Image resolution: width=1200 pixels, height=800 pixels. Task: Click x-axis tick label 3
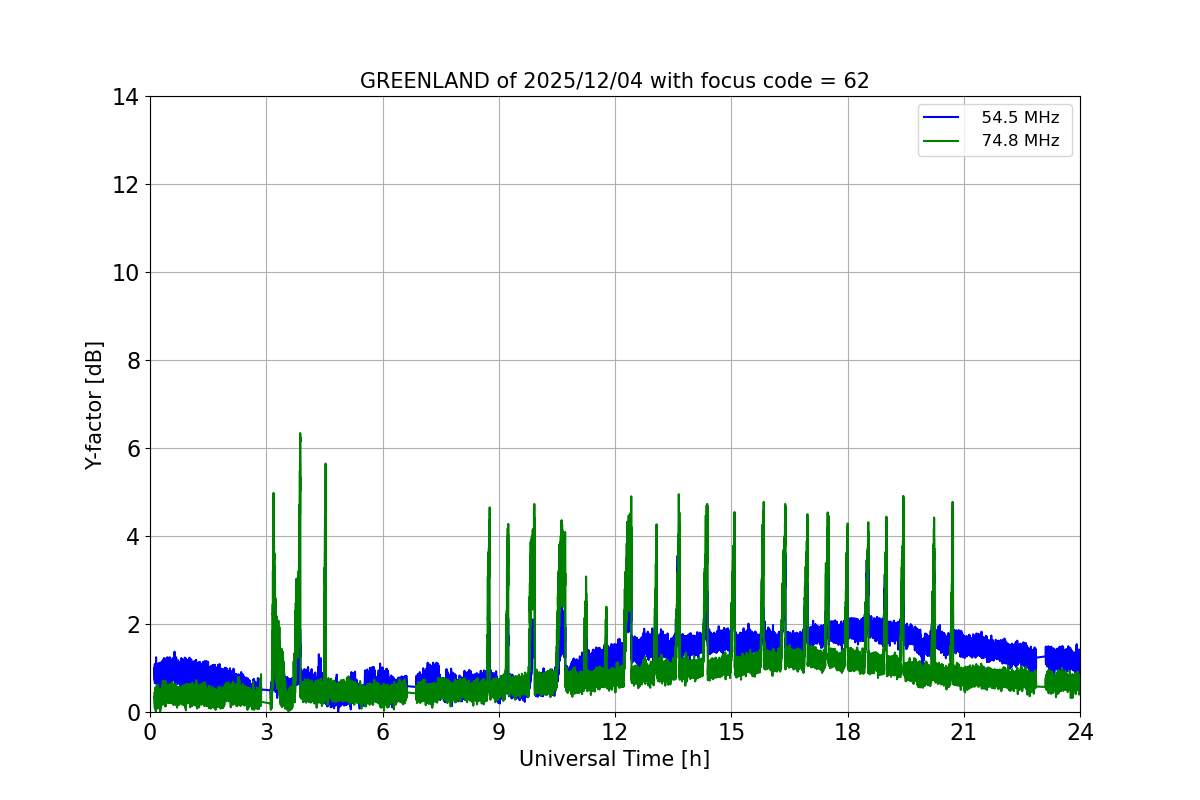tap(266, 732)
